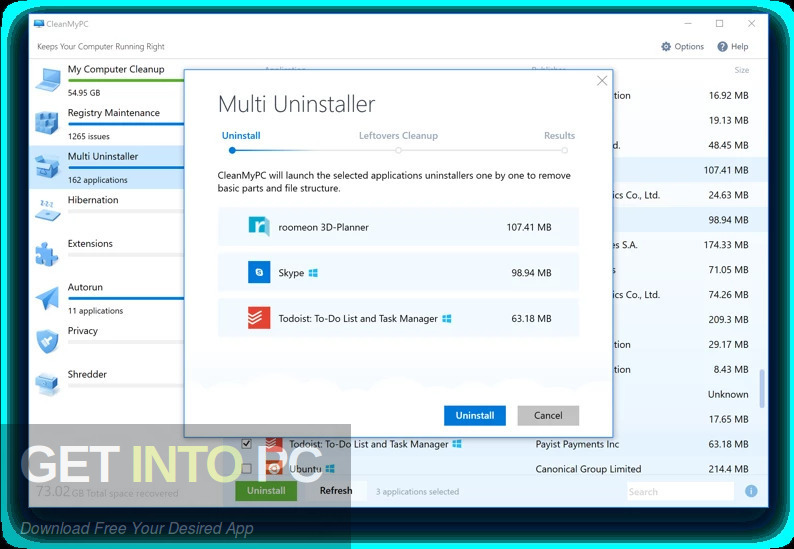Viewport: 794px width, 549px height.
Task: Click the 11 applications label under Autorun
Action: tap(95, 310)
